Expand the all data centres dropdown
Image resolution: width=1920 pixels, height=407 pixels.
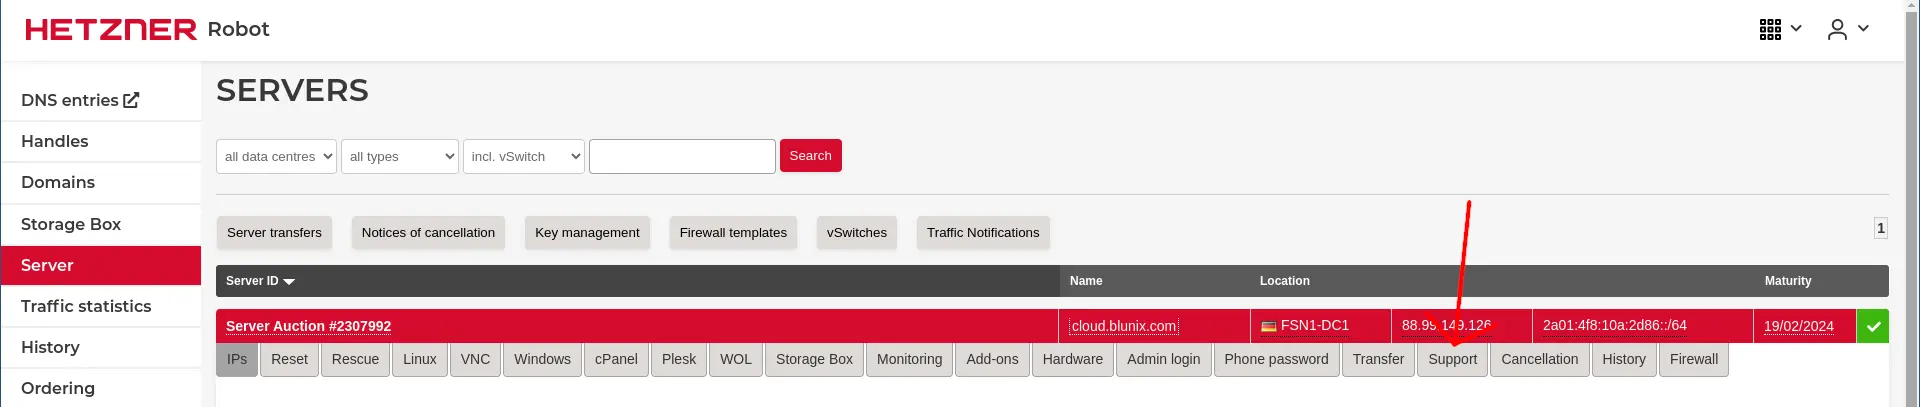(276, 156)
